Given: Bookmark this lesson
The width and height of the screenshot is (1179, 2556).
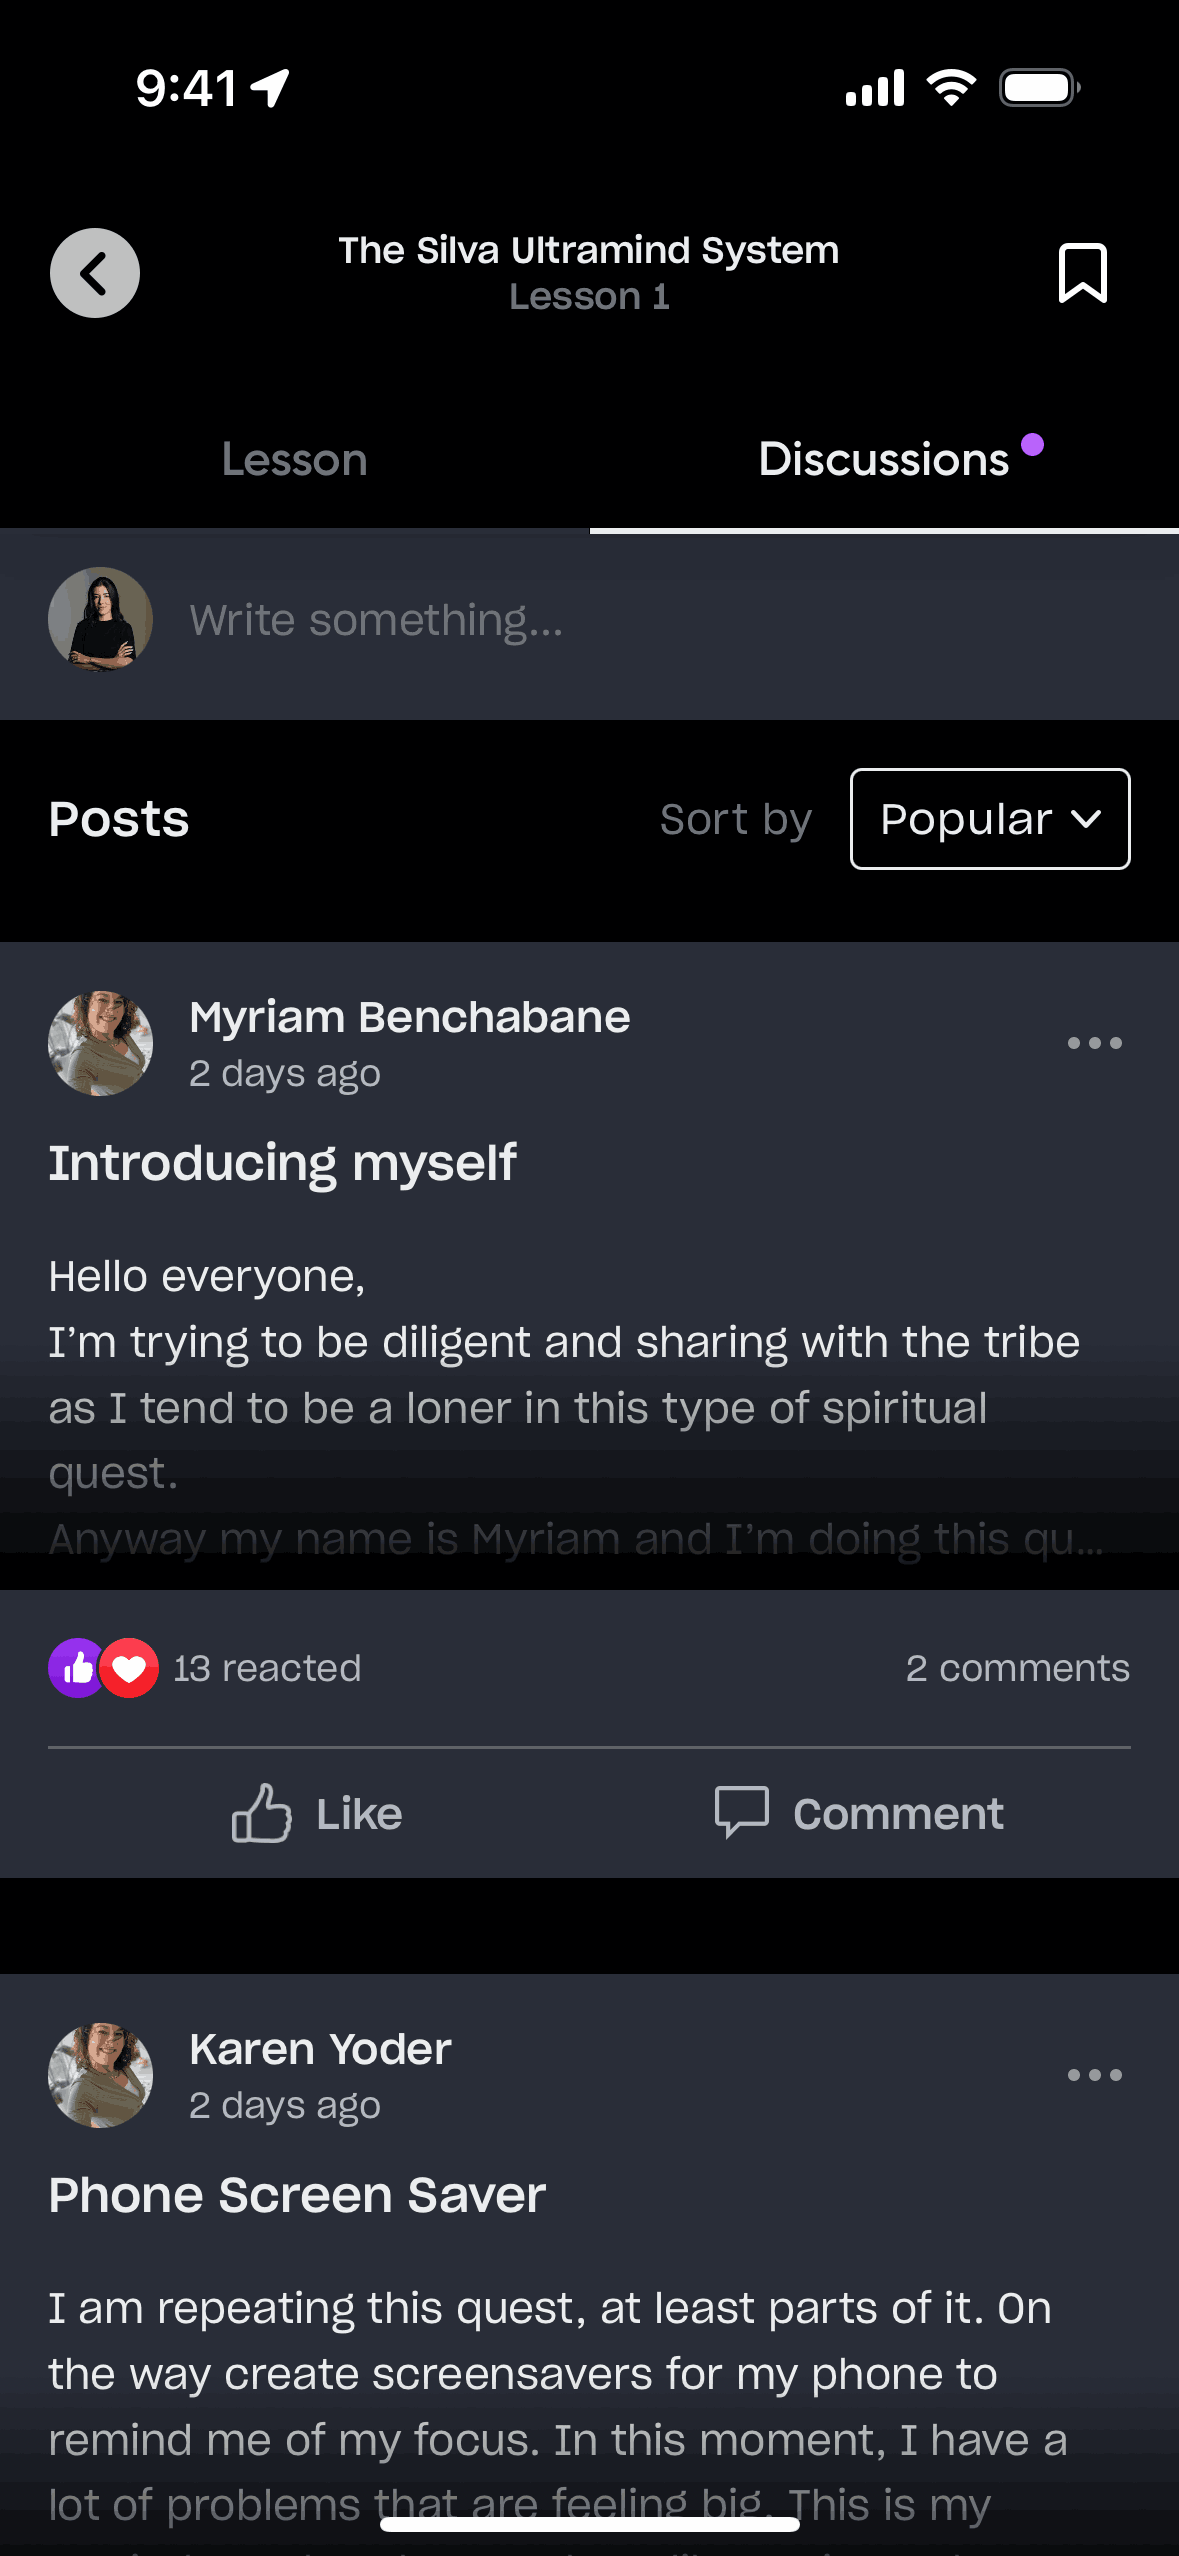Looking at the screenshot, I should 1083,273.
